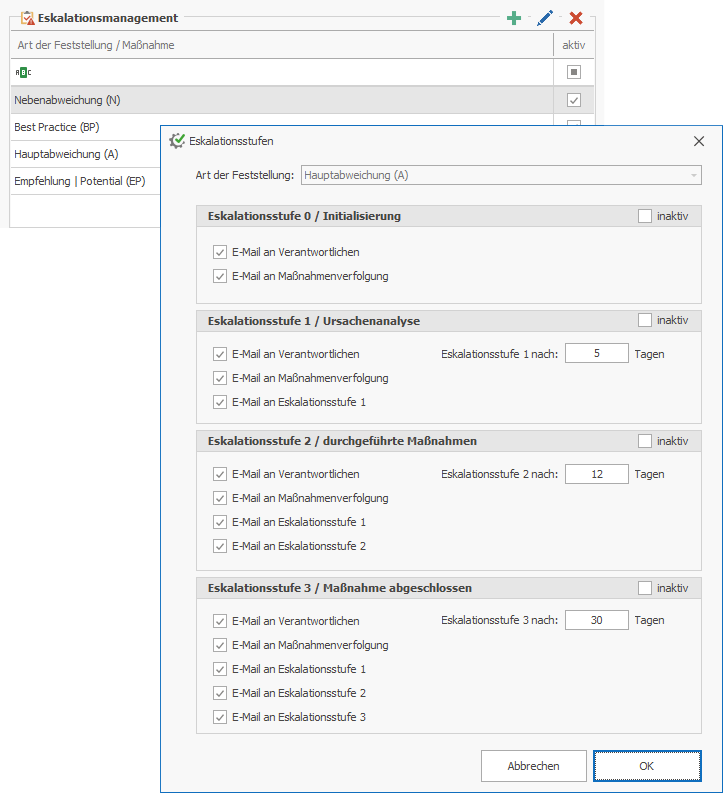Click the Abbrechen button

(x=533, y=766)
